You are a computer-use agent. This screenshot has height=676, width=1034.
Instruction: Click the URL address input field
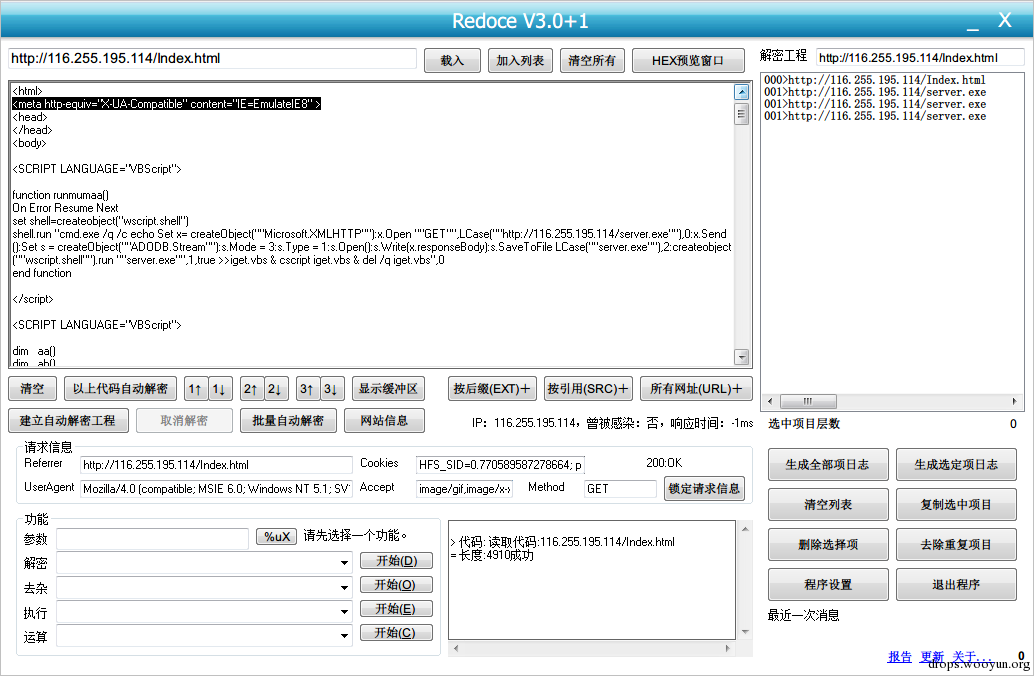point(212,59)
